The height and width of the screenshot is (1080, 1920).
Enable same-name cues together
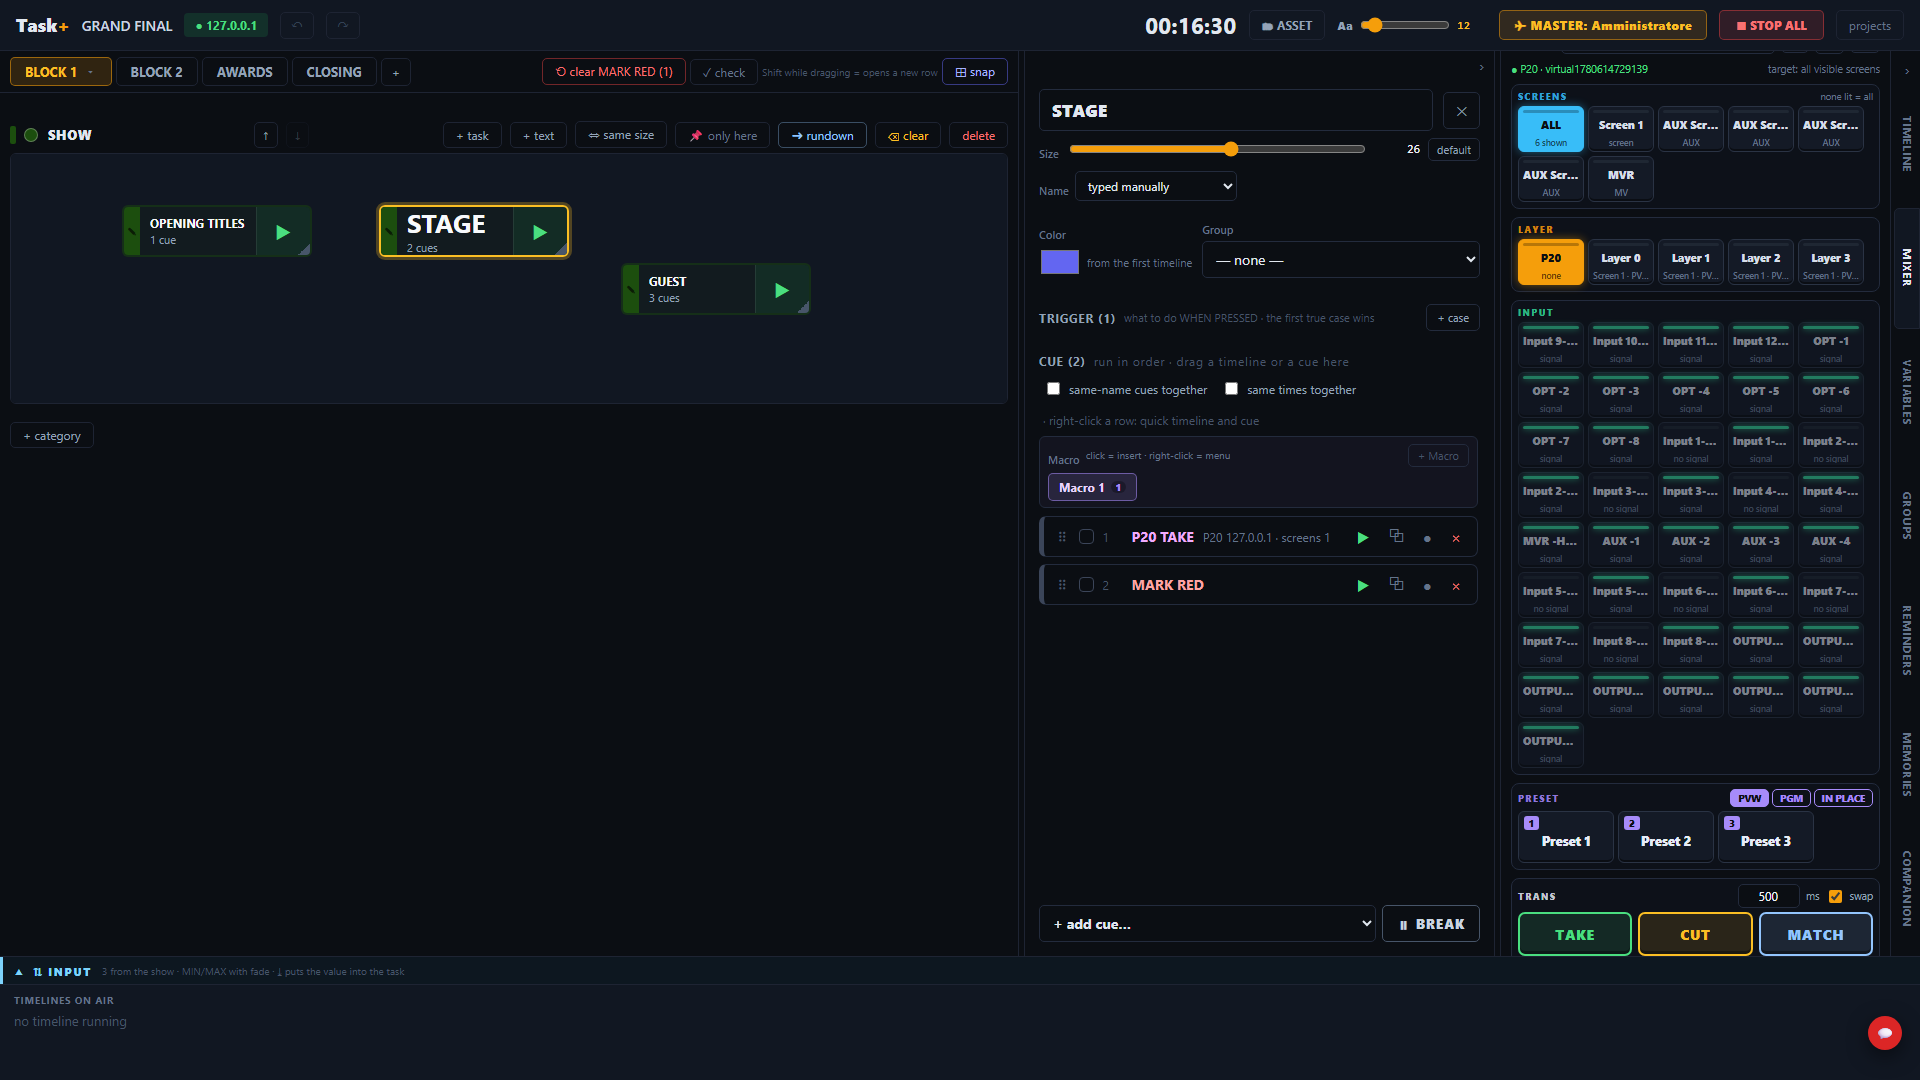(1053, 389)
